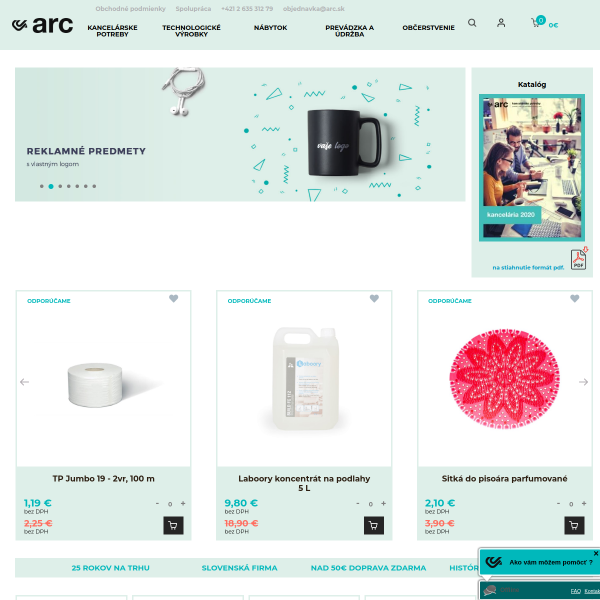Image resolution: width=600 pixels, height=600 pixels.
Task: Open the search magnifier icon
Action: click(472, 23)
